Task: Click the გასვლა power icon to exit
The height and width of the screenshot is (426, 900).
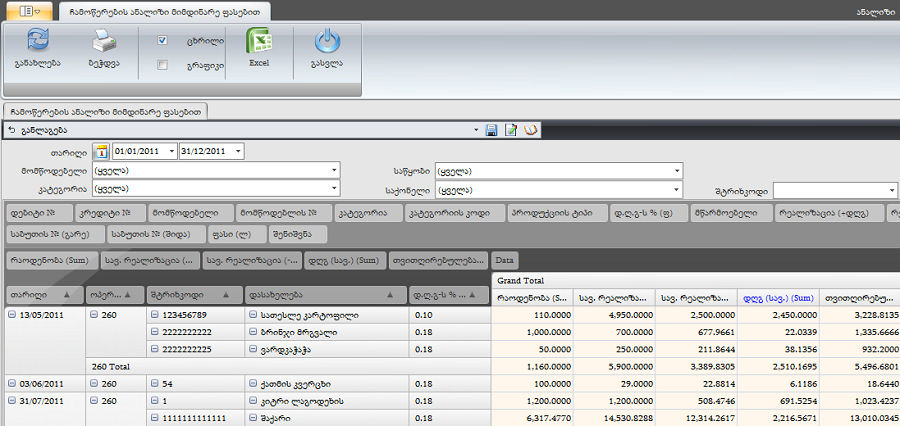Action: coord(327,42)
